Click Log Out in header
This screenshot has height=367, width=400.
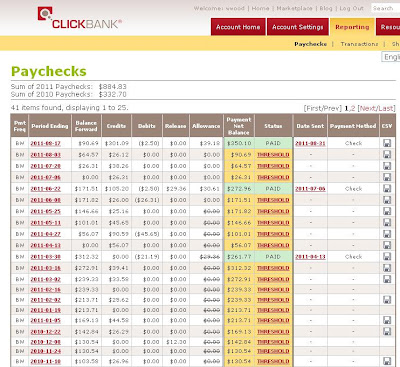(352, 8)
